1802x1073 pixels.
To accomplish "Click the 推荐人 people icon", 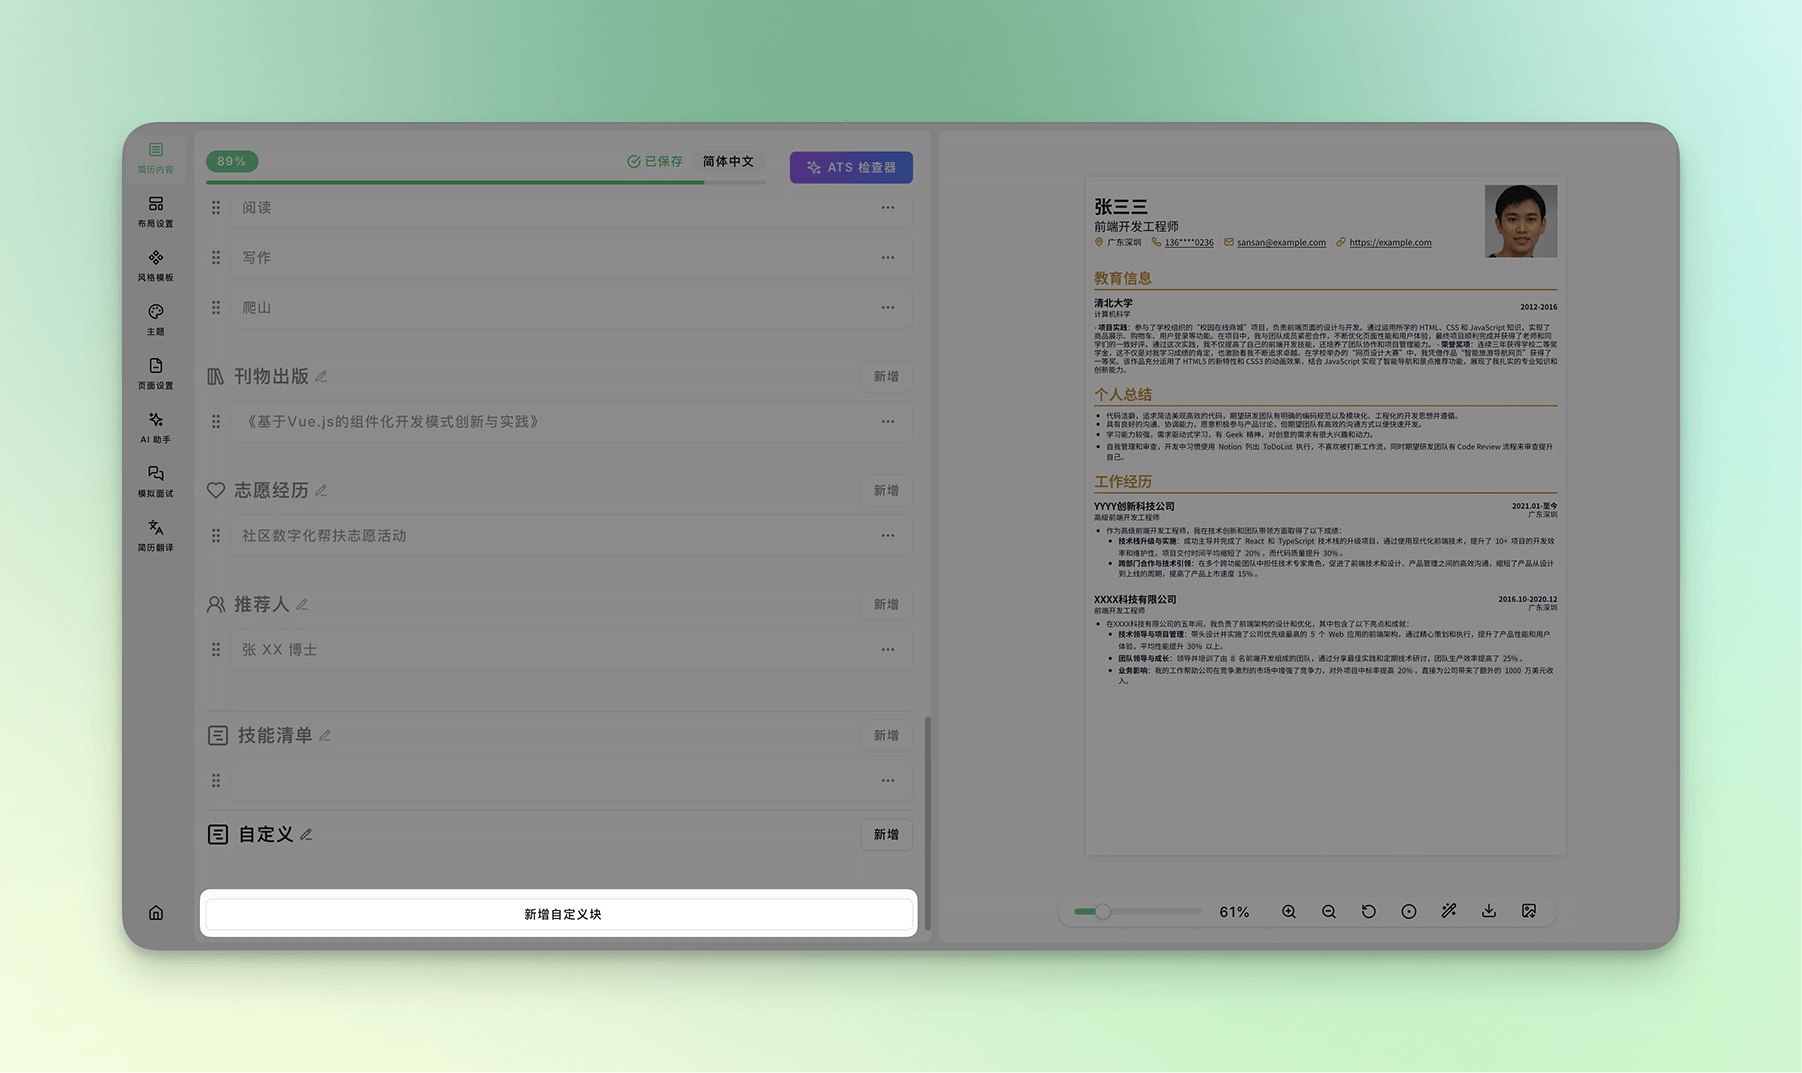I will point(216,604).
